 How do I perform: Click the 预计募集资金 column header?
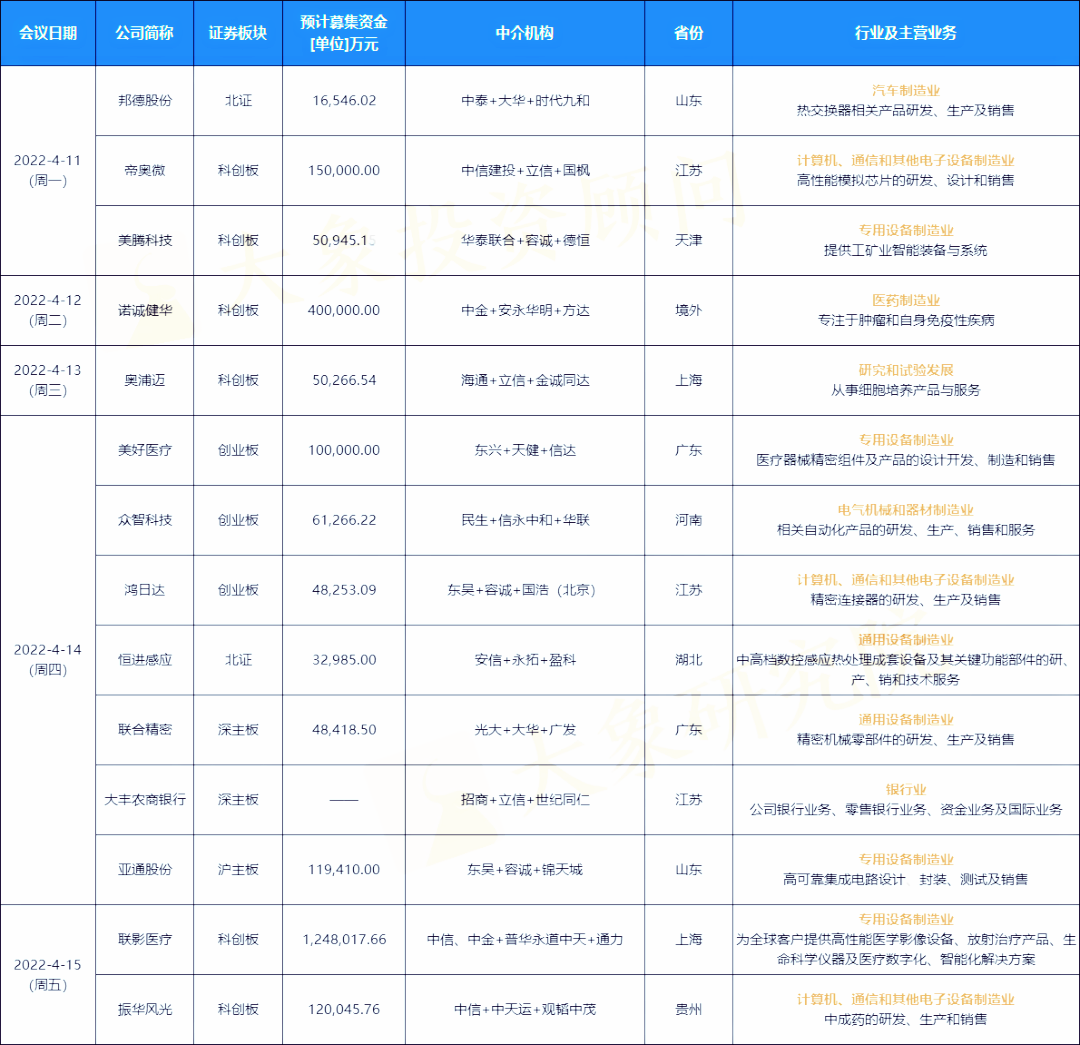tap(344, 33)
